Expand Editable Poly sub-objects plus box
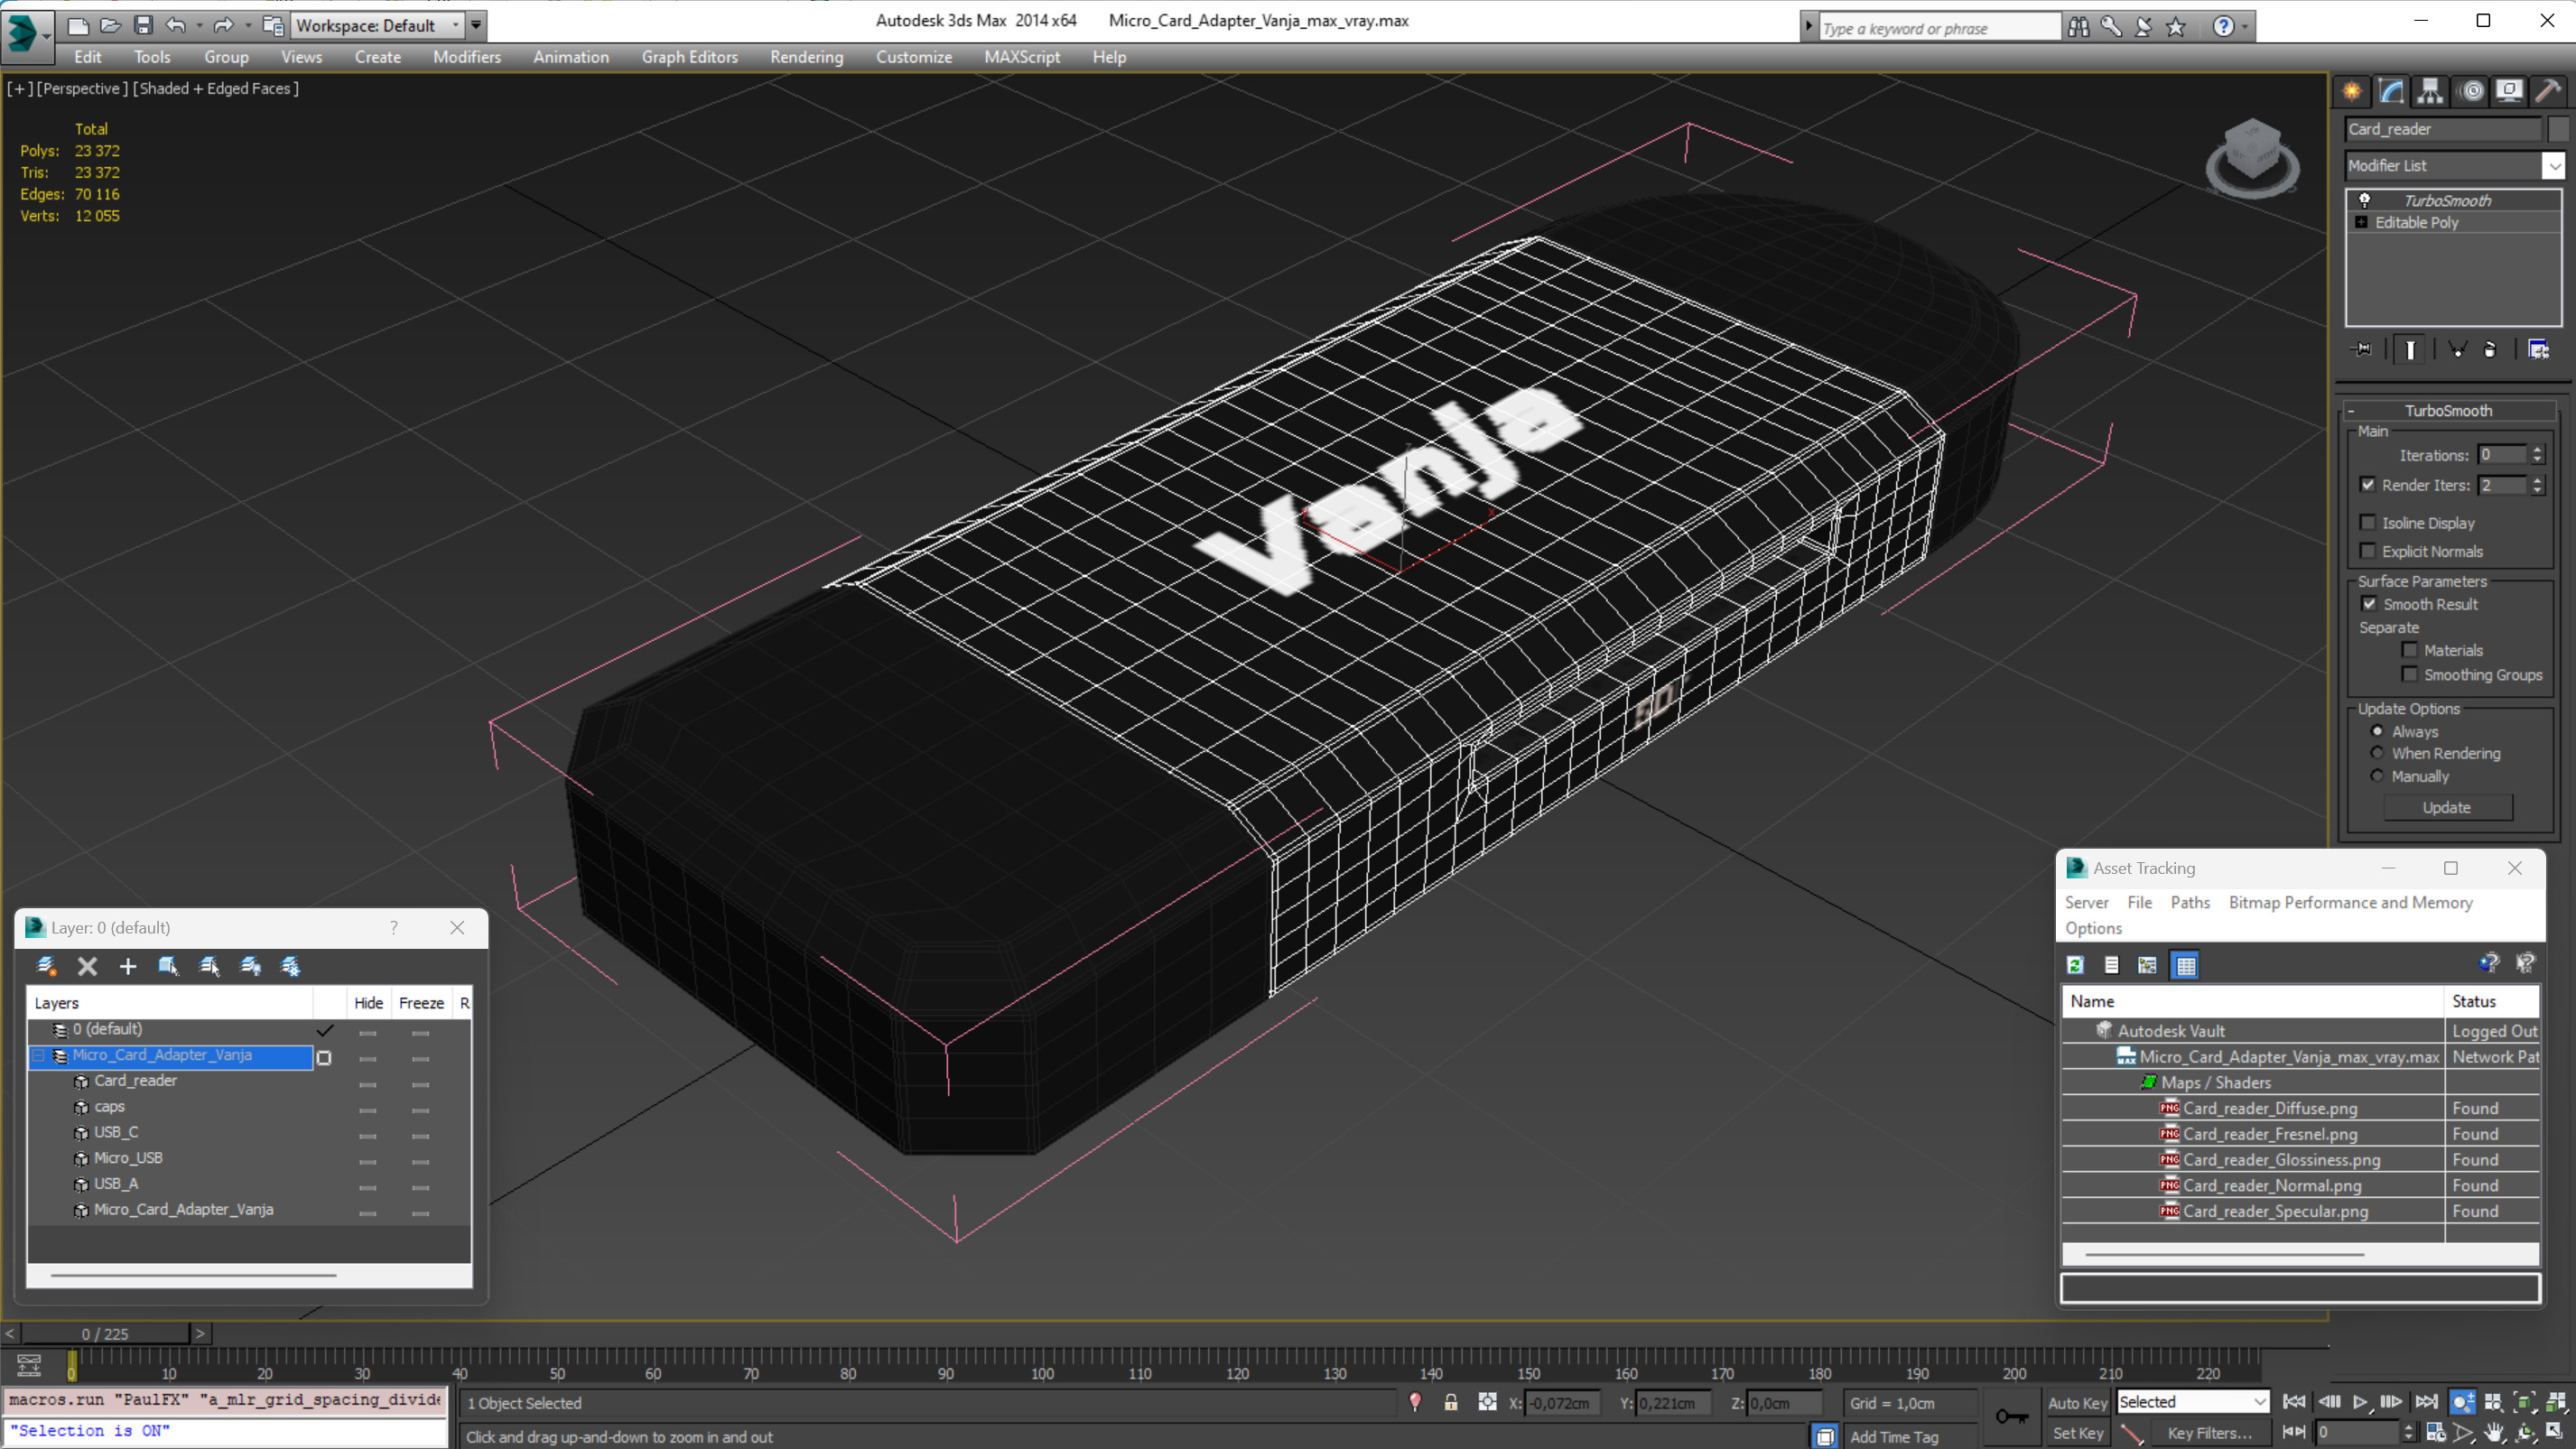This screenshot has height=1449, width=2576. (2361, 222)
